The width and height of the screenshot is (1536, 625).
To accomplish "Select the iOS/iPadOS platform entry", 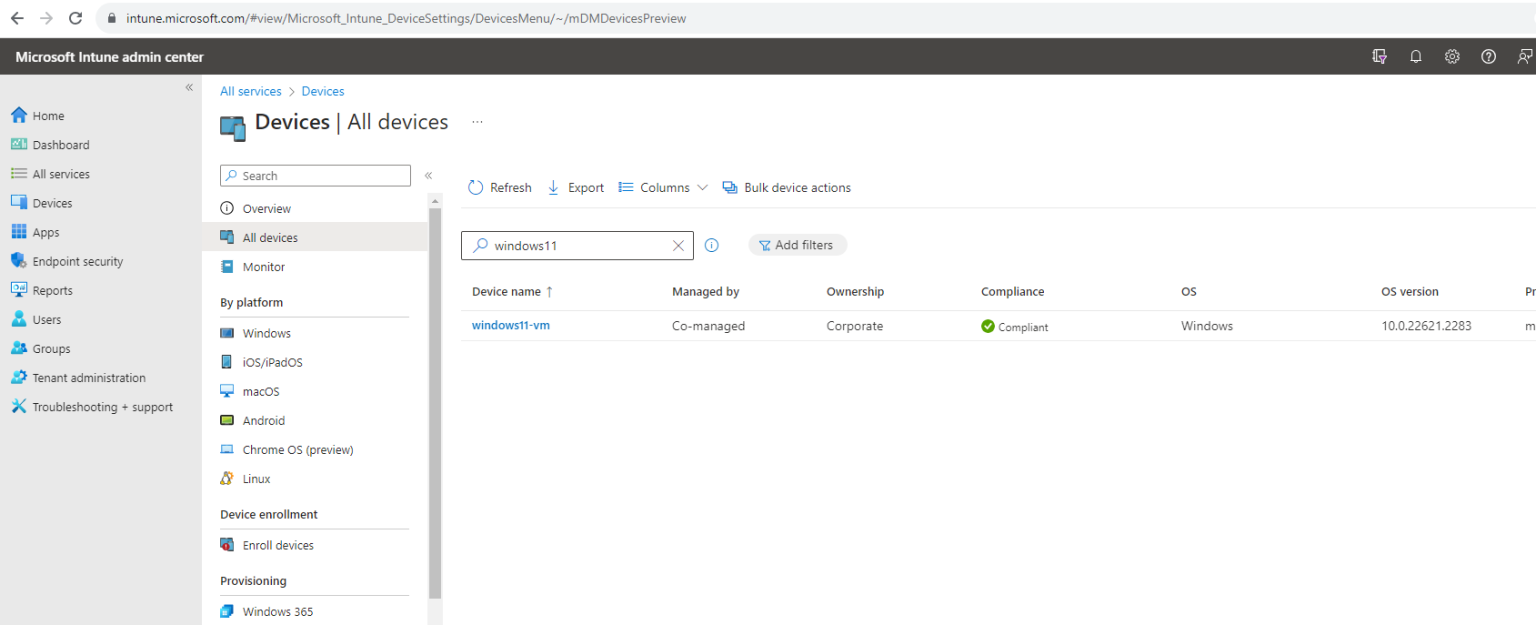I will click(270, 362).
